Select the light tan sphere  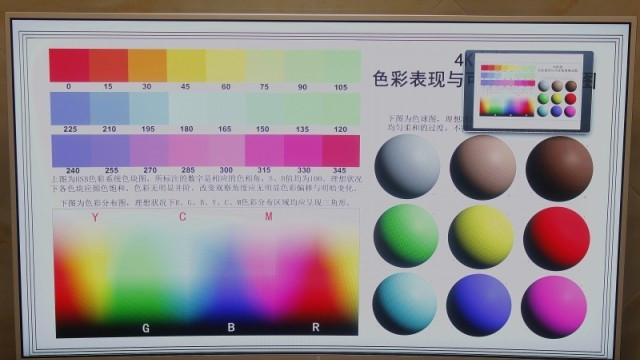(483, 167)
